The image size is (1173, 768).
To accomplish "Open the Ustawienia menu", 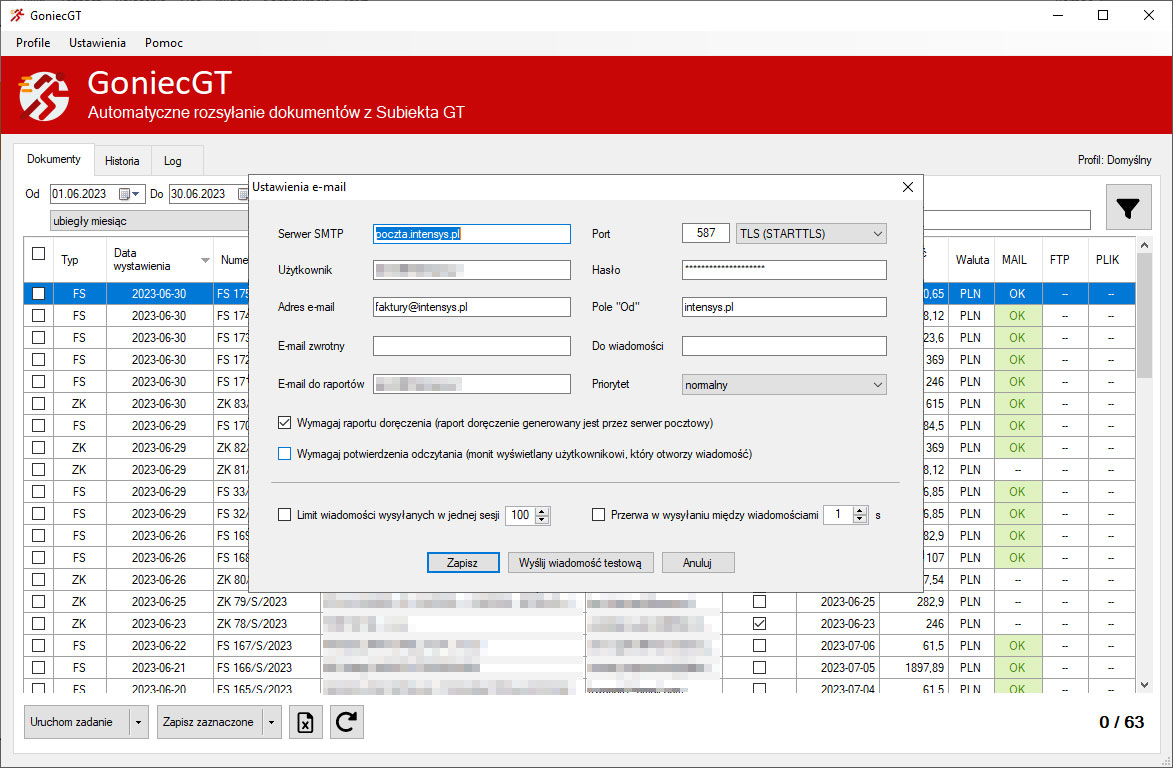I will [x=97, y=43].
